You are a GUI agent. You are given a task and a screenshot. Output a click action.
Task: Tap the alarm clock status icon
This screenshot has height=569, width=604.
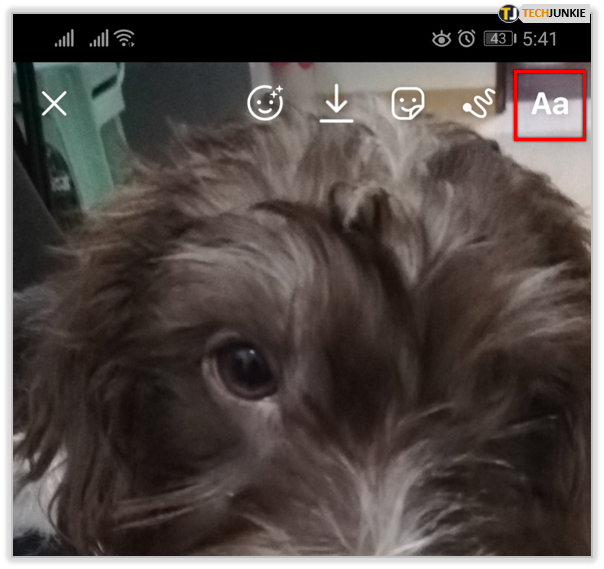tap(466, 39)
